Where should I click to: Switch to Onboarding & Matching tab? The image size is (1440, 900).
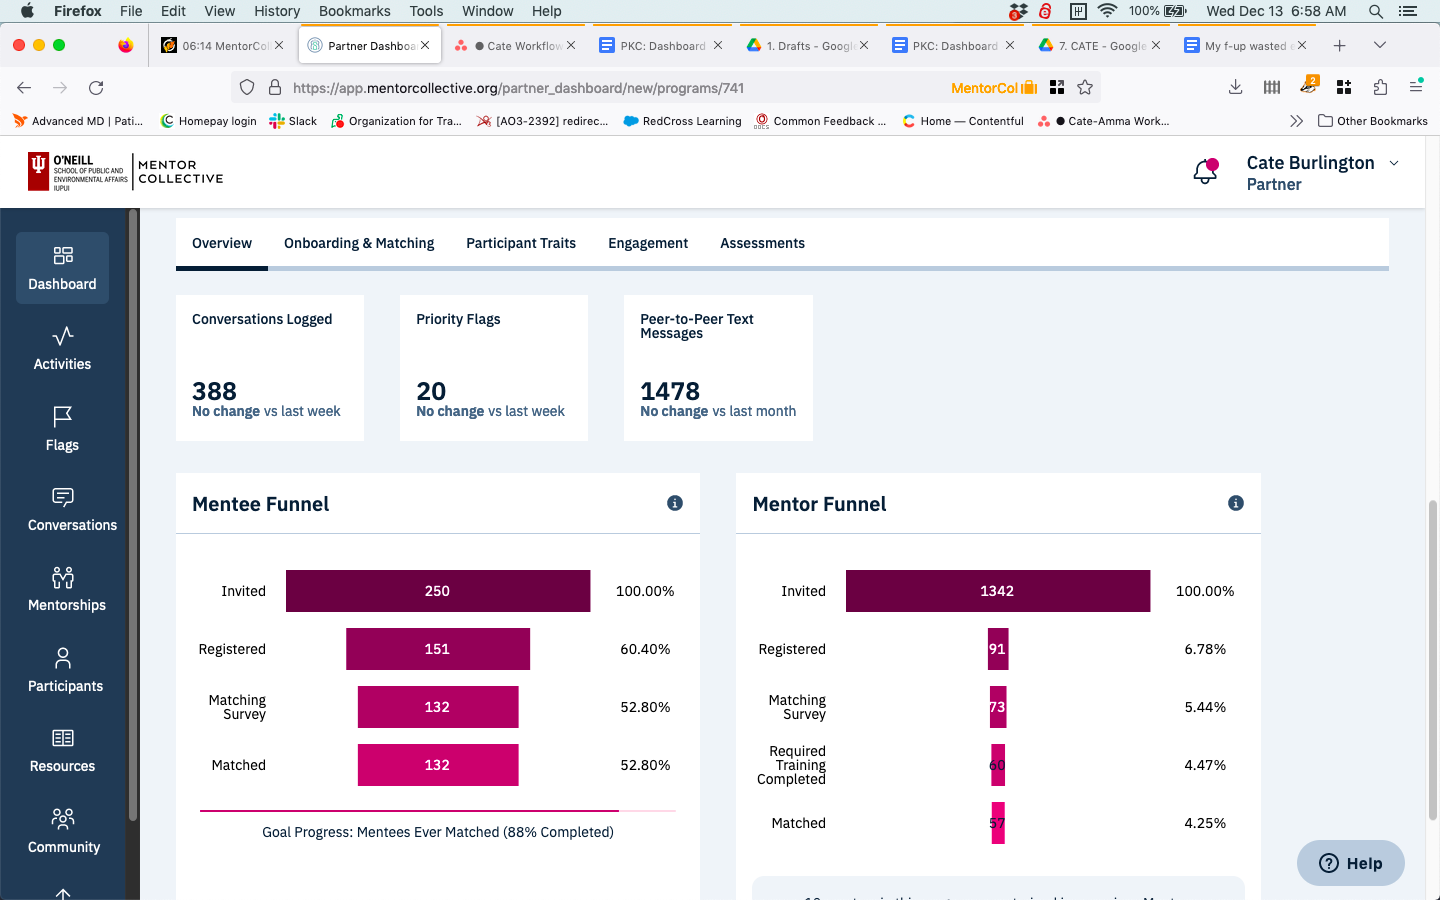[359, 243]
